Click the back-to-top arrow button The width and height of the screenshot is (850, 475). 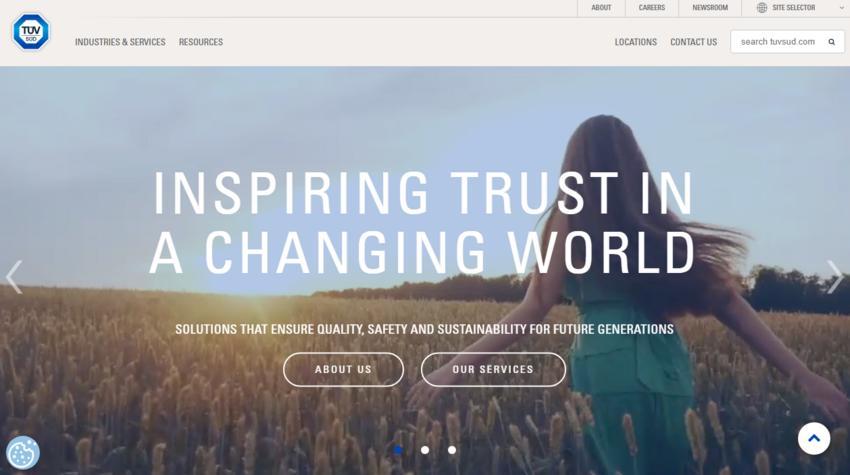tap(814, 439)
